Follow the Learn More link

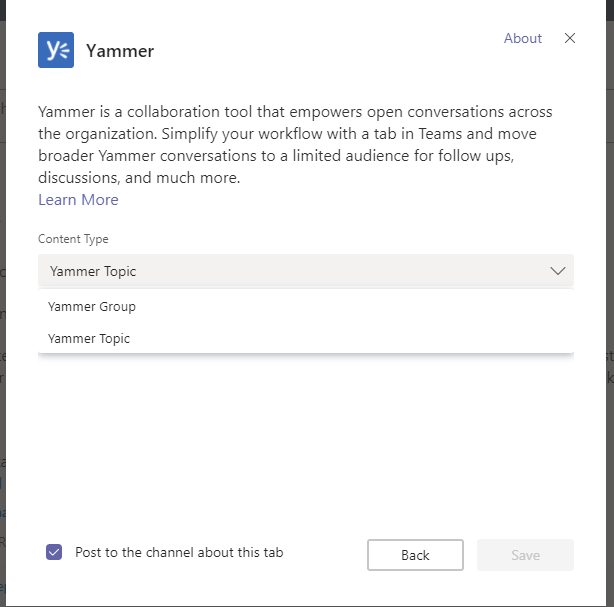coord(78,200)
